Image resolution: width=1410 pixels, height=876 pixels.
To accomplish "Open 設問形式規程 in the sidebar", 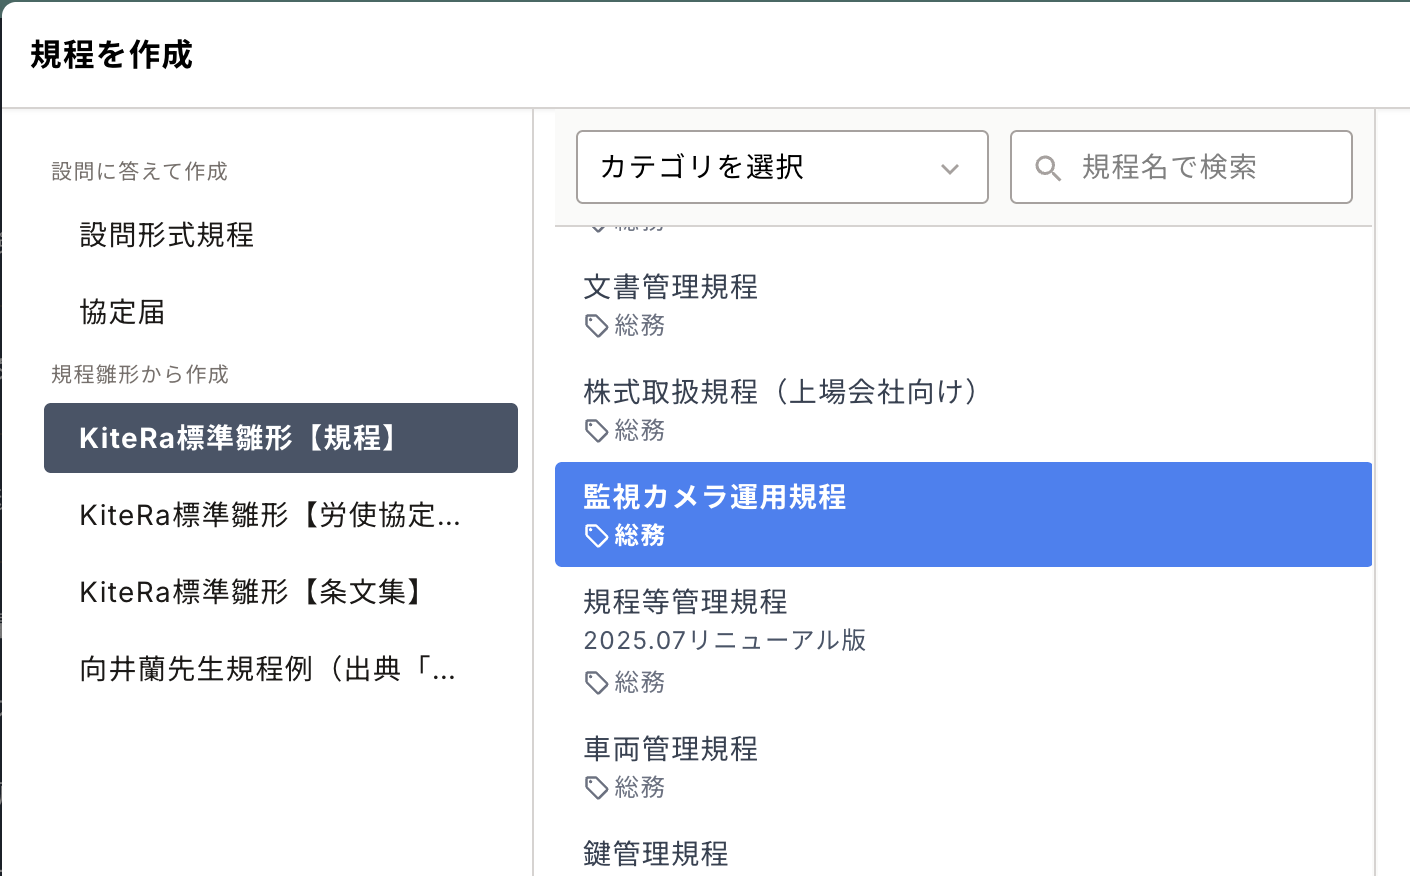I will point(167,235).
